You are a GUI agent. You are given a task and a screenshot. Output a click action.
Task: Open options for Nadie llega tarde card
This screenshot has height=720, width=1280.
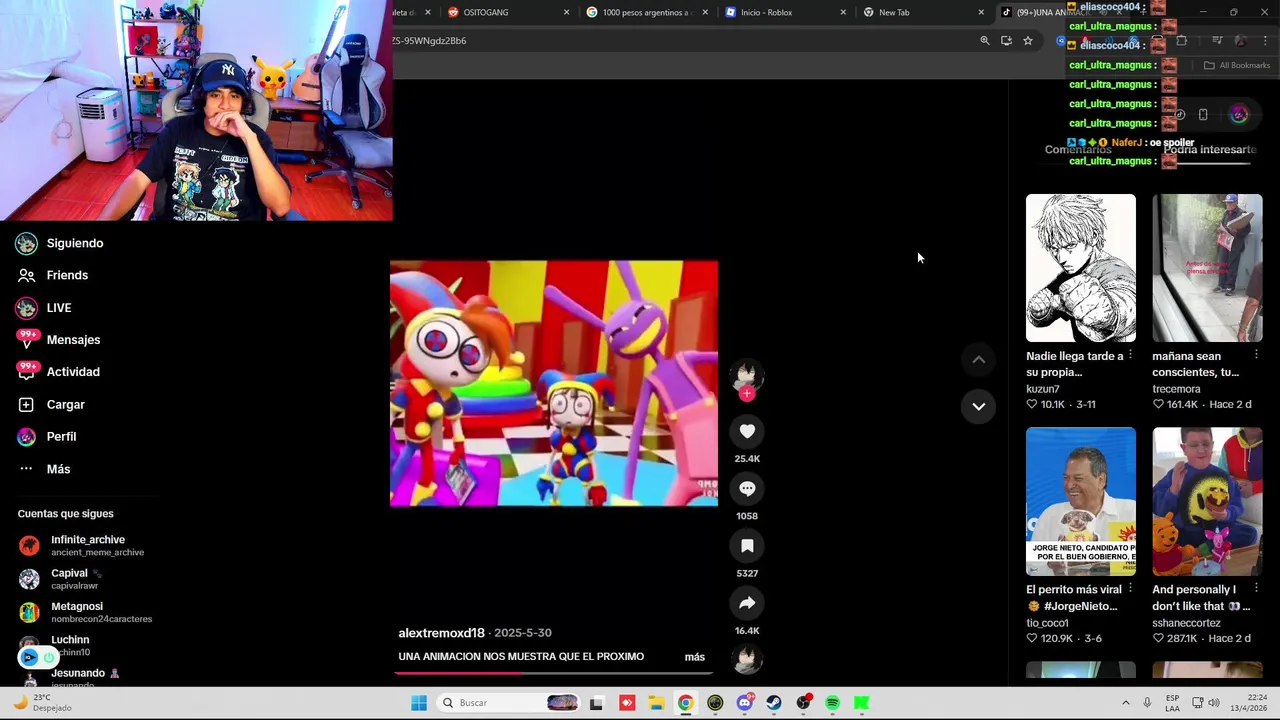tap(1130, 356)
